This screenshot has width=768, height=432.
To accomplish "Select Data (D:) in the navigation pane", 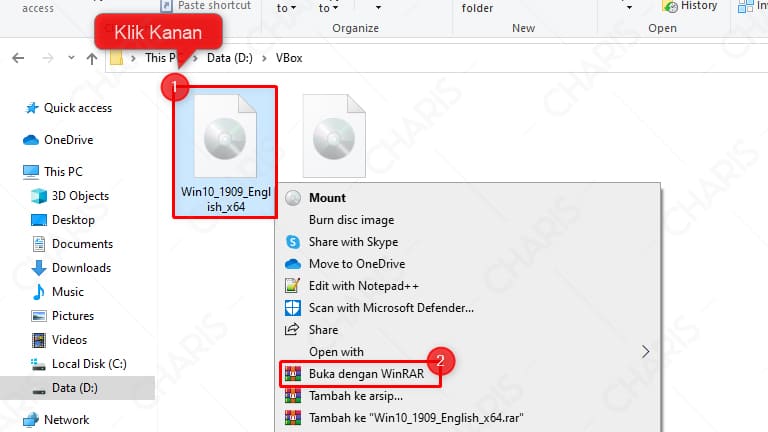I will point(74,388).
